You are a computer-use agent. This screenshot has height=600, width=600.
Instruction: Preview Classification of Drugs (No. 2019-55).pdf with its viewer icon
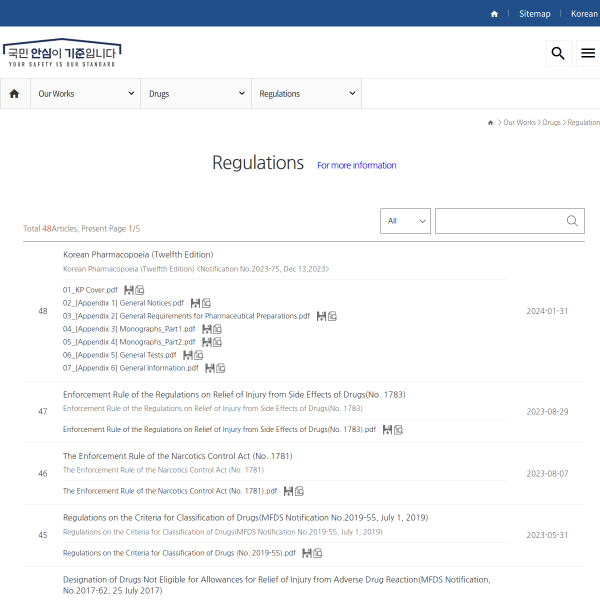[318, 553]
